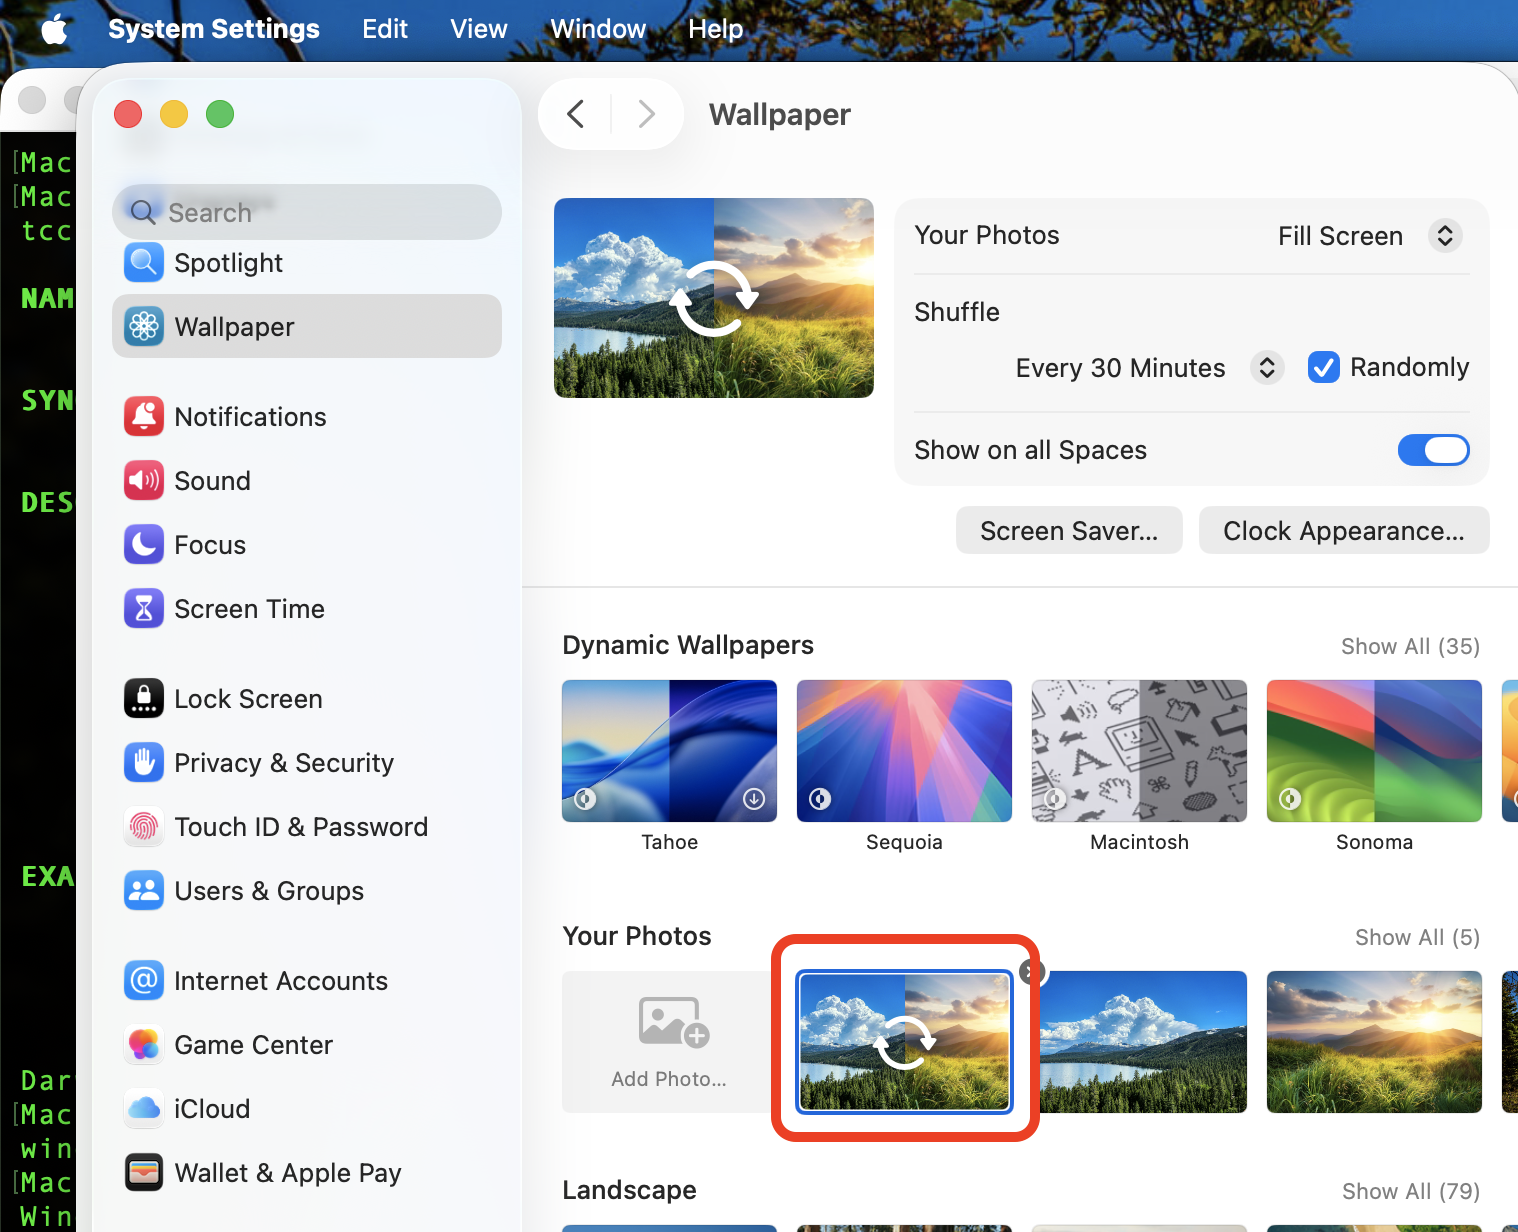The height and width of the screenshot is (1232, 1518).
Task: Open the Edit menu
Action: (x=385, y=29)
